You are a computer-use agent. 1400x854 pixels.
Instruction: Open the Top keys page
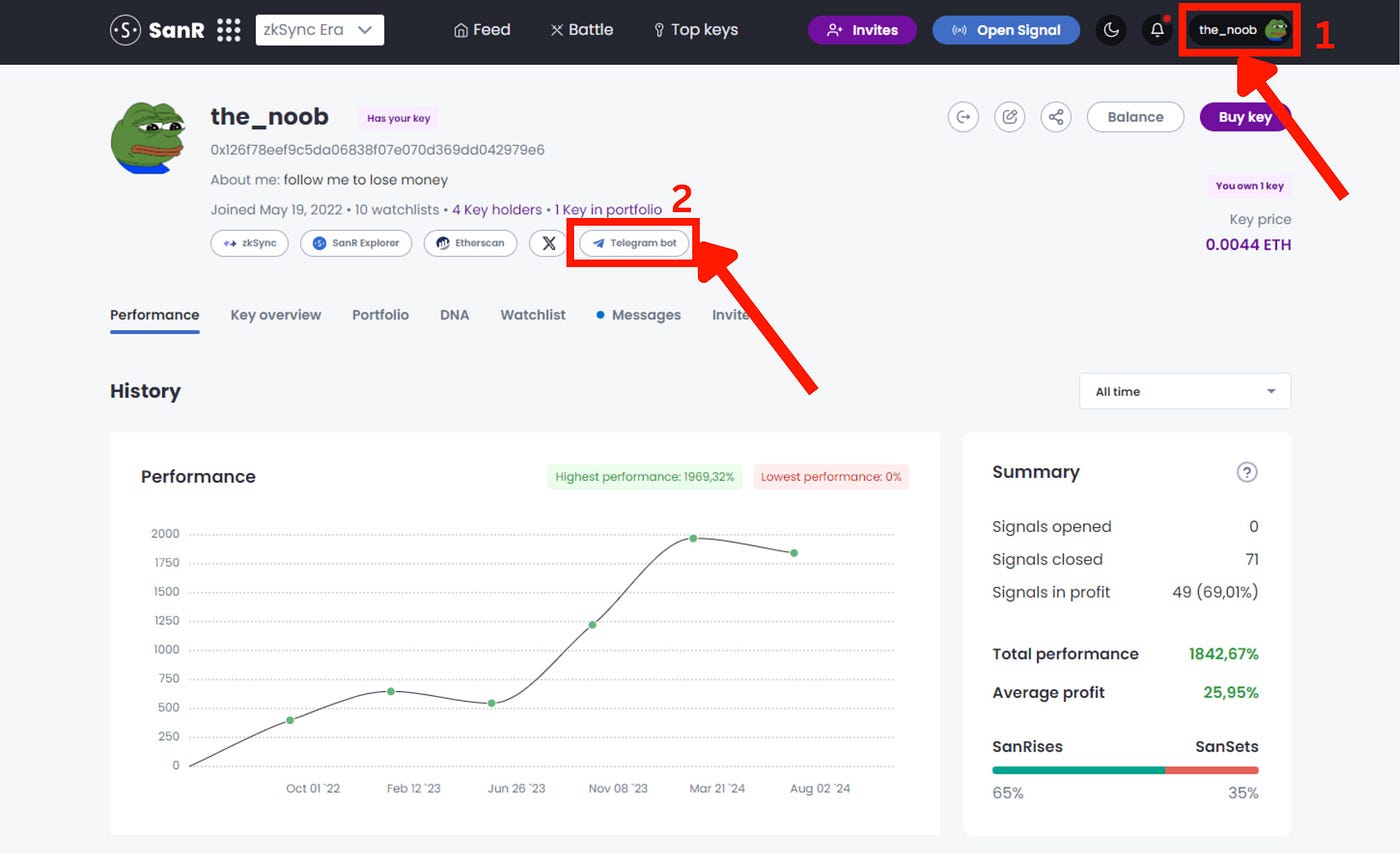pyautogui.click(x=696, y=30)
